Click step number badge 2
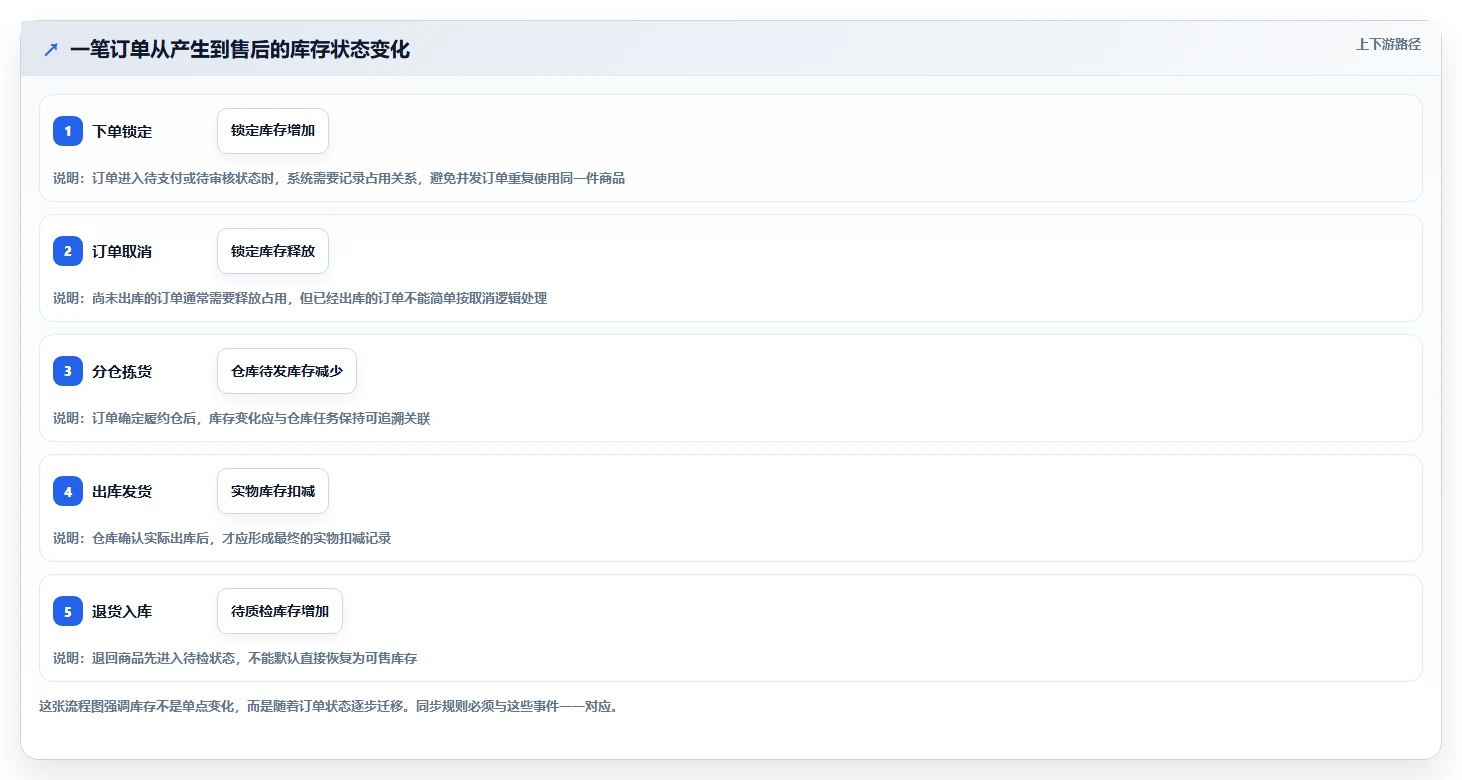 pos(68,251)
